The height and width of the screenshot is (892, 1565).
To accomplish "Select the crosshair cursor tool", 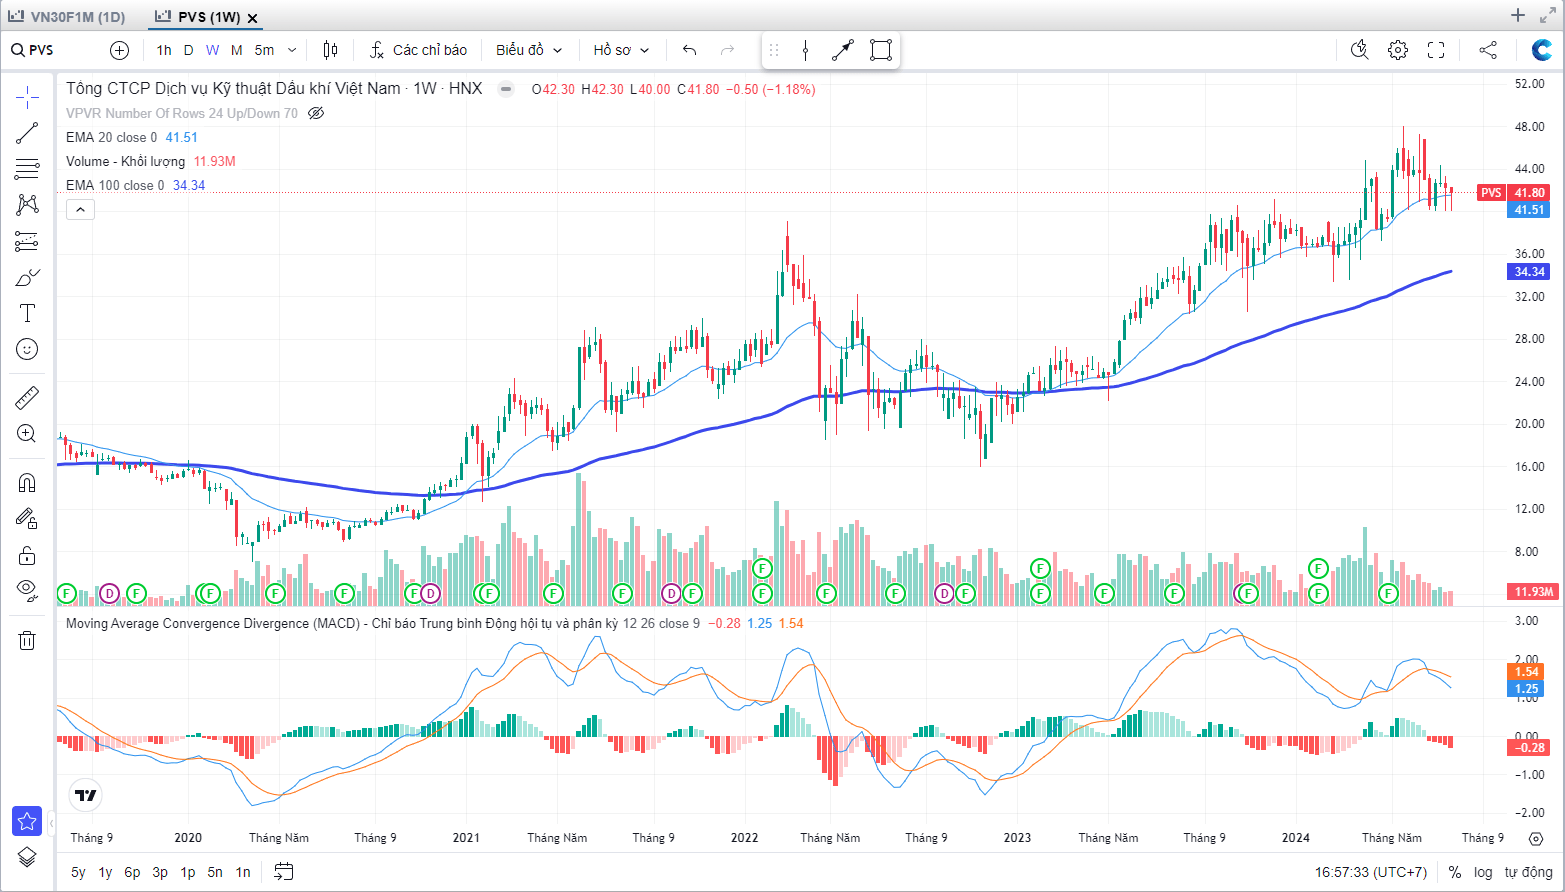I will 27,97.
